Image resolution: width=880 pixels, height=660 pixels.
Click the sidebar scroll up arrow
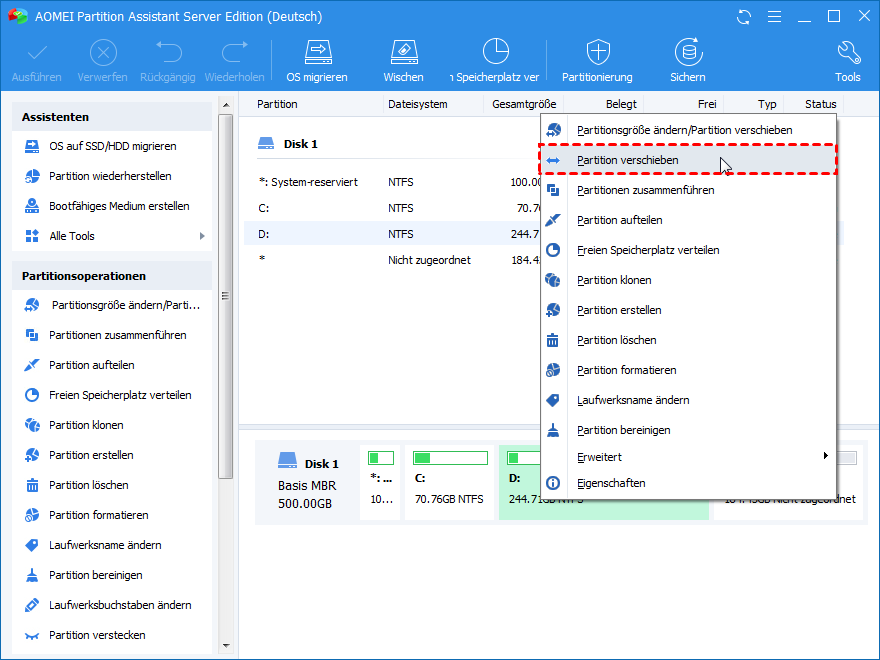point(226,105)
